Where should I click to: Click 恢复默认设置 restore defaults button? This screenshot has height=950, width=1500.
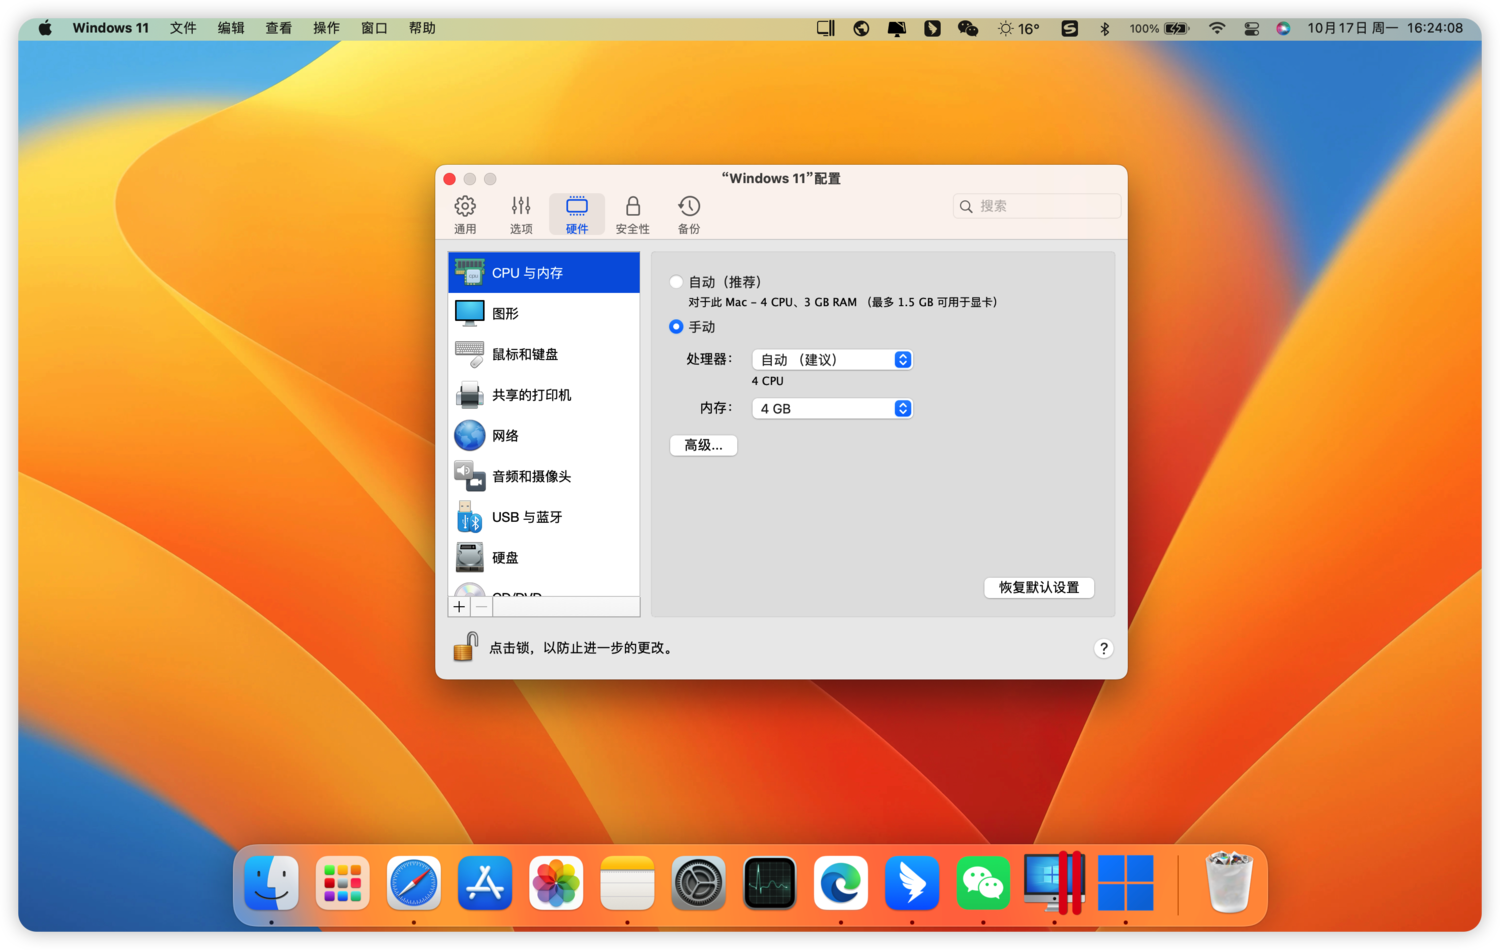[1039, 587]
